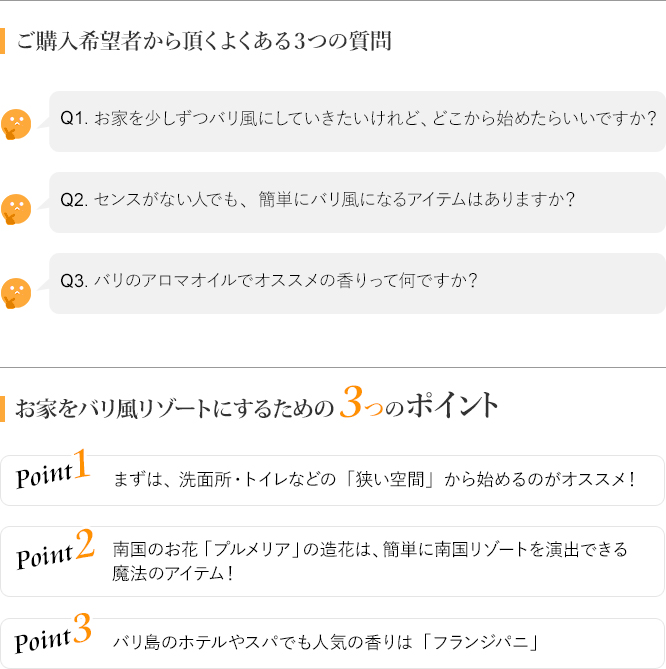Image resolution: width=666 pixels, height=669 pixels.
Task: Click the Point 3 label graphic
Action: [53, 634]
